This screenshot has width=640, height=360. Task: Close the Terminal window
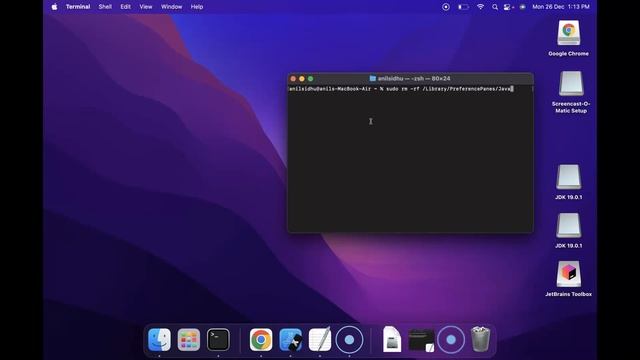click(x=293, y=79)
